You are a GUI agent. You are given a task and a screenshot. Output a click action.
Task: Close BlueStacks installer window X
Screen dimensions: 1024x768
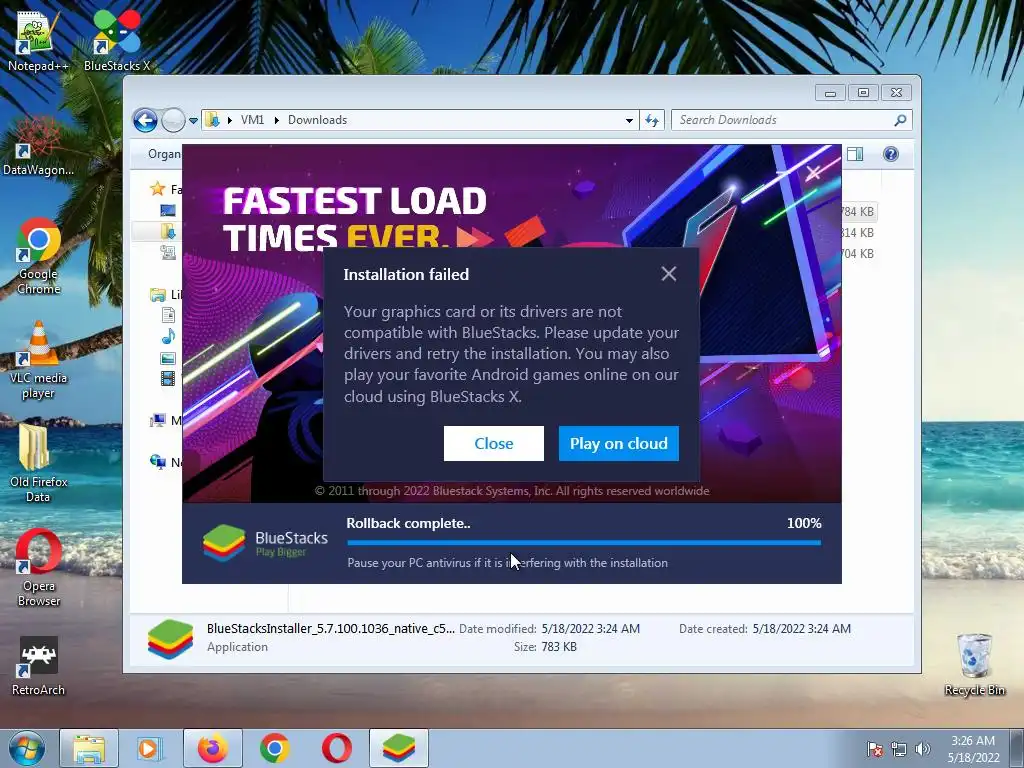(813, 172)
